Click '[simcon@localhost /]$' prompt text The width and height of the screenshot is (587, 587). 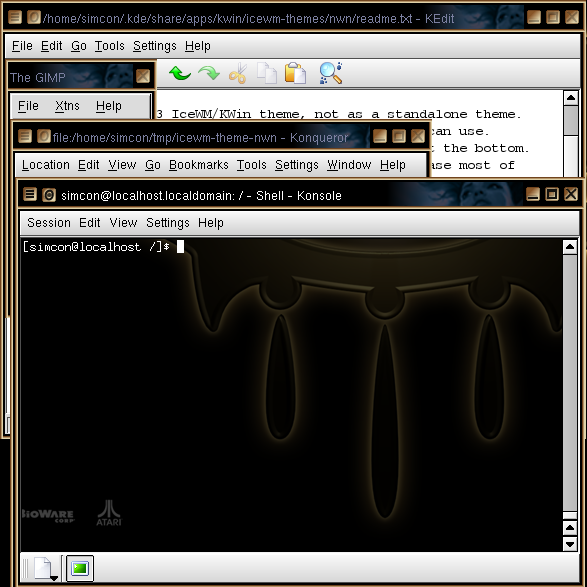(x=96, y=247)
